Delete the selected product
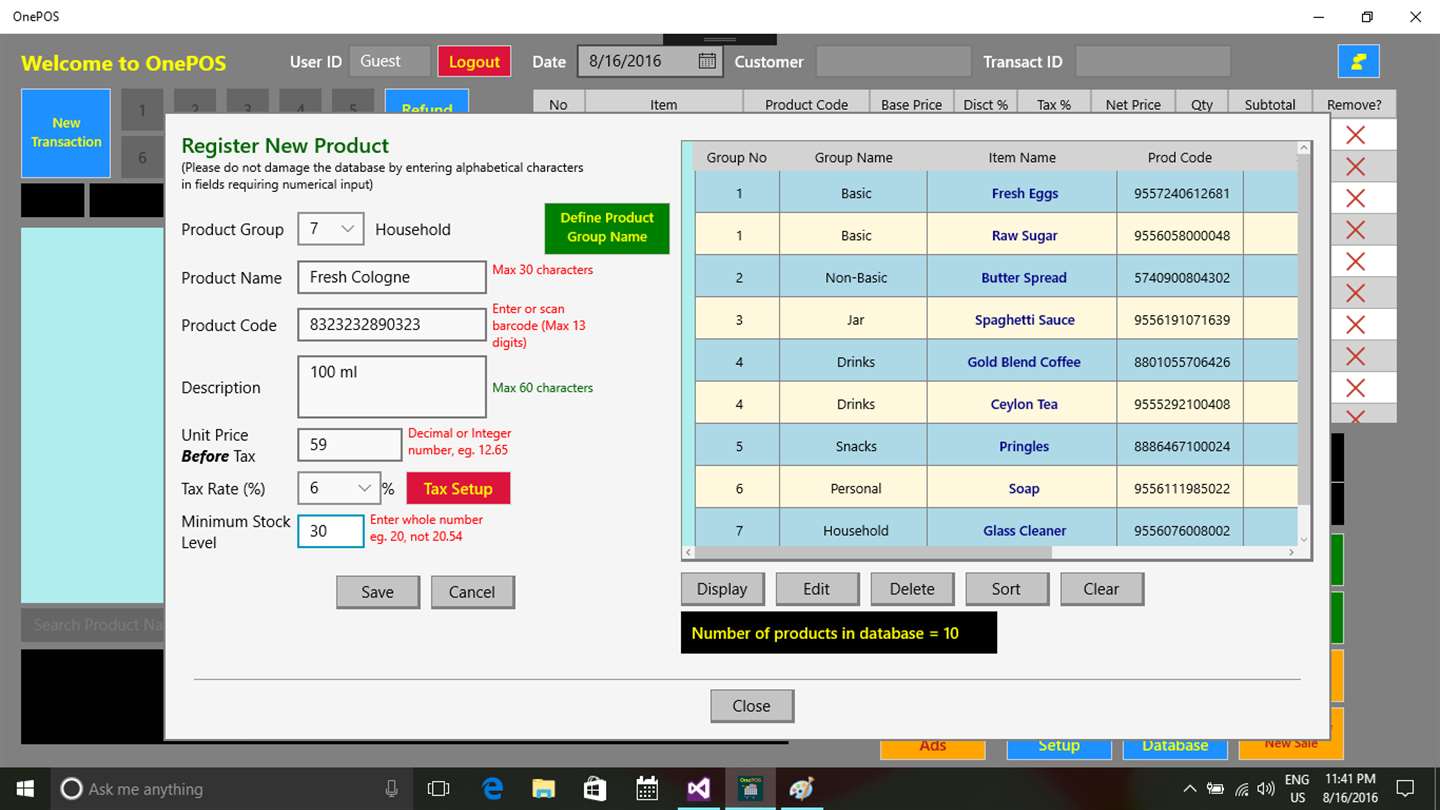 point(912,589)
